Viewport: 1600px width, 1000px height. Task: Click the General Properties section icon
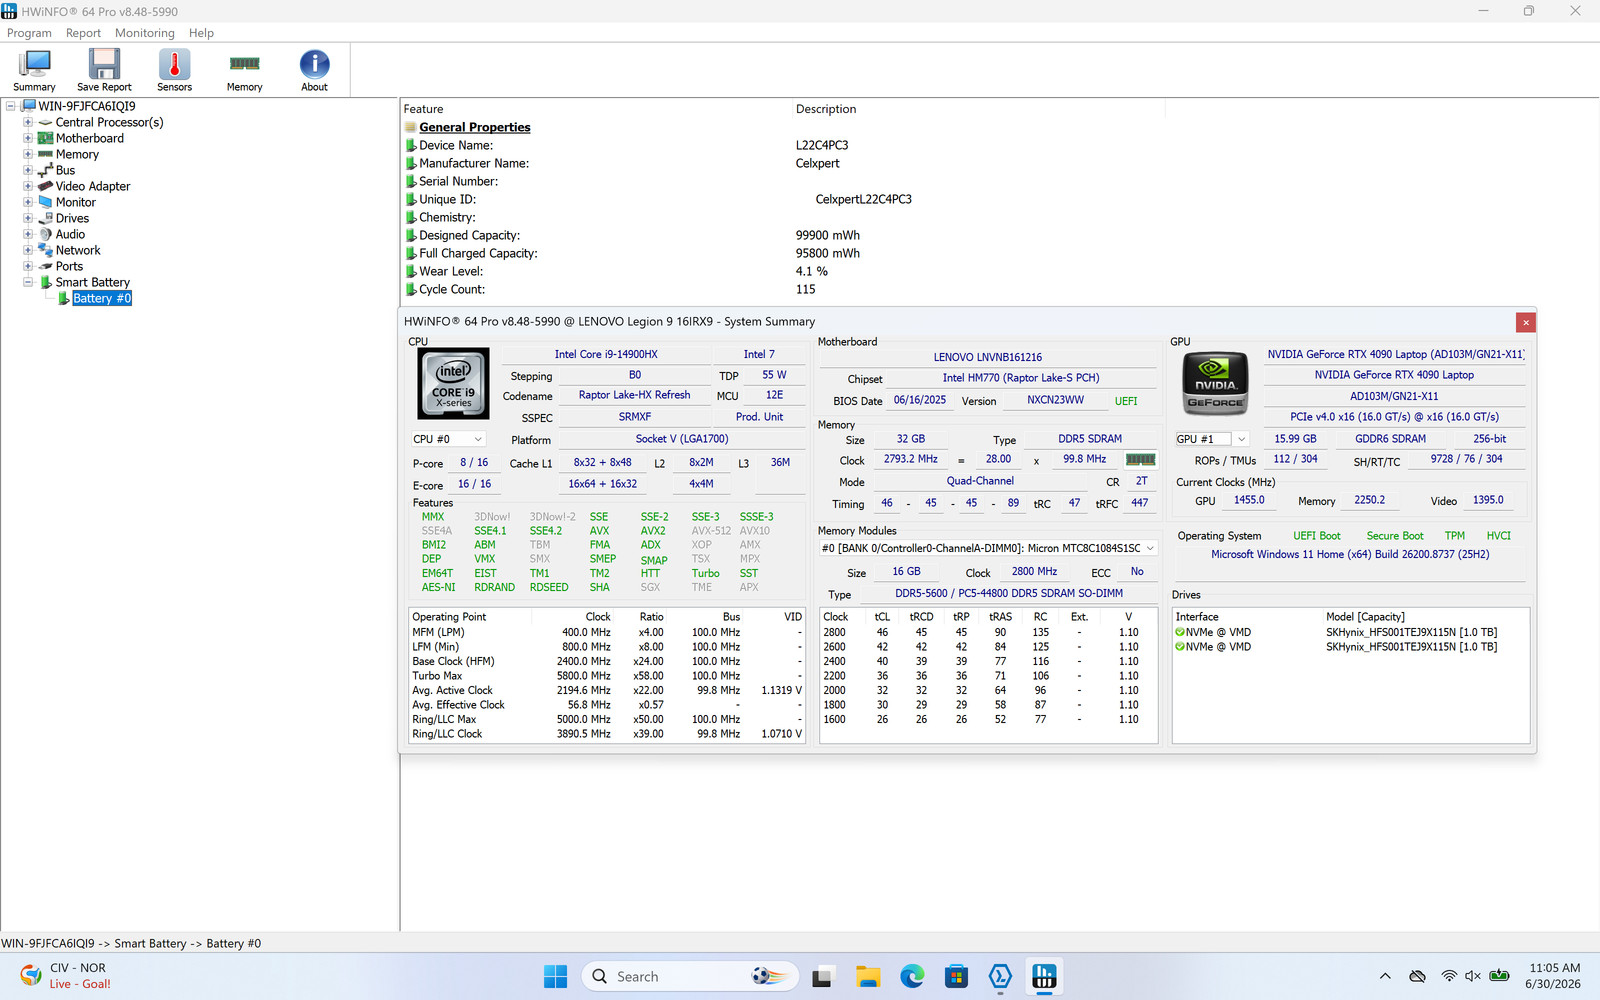pos(411,127)
